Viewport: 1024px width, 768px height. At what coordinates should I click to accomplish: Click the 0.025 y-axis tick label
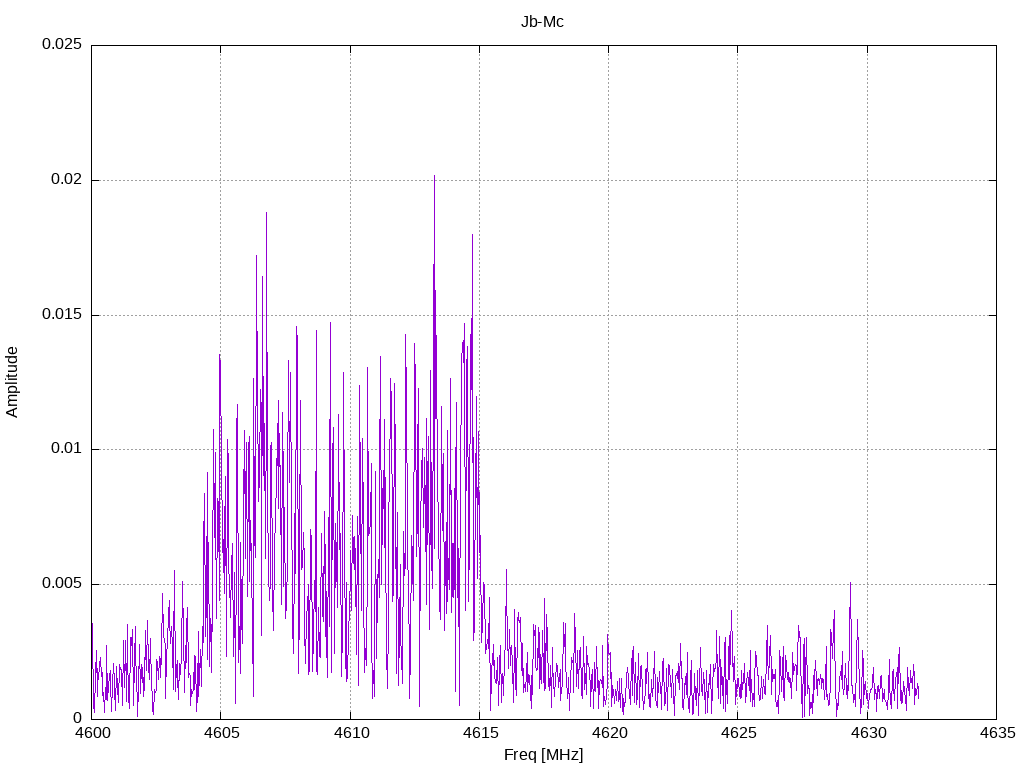(x=61, y=45)
